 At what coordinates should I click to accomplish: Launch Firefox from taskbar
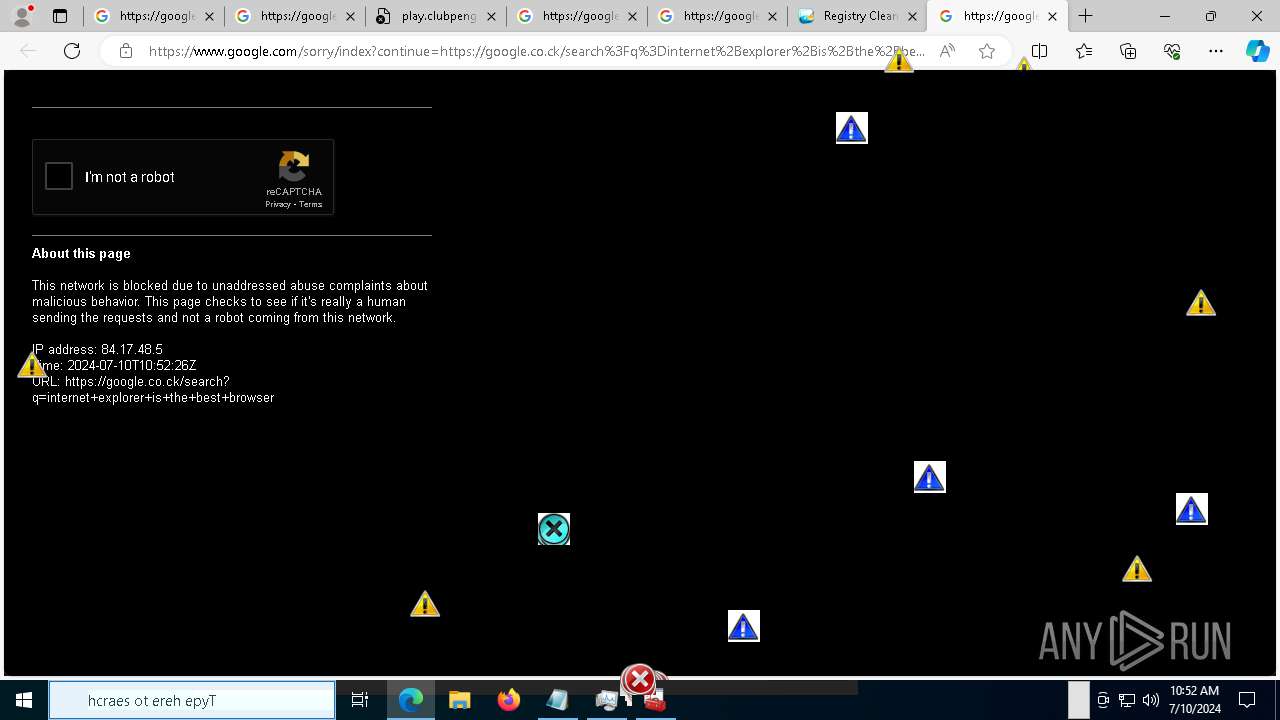pos(509,700)
